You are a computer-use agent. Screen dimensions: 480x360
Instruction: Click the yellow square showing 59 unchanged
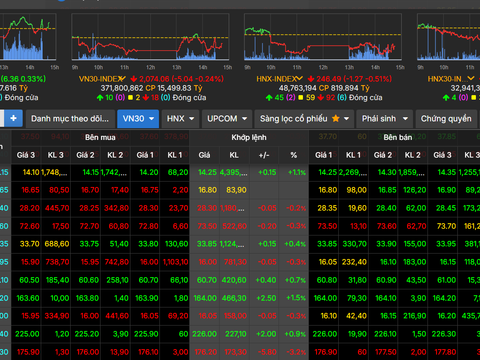pos(301,98)
